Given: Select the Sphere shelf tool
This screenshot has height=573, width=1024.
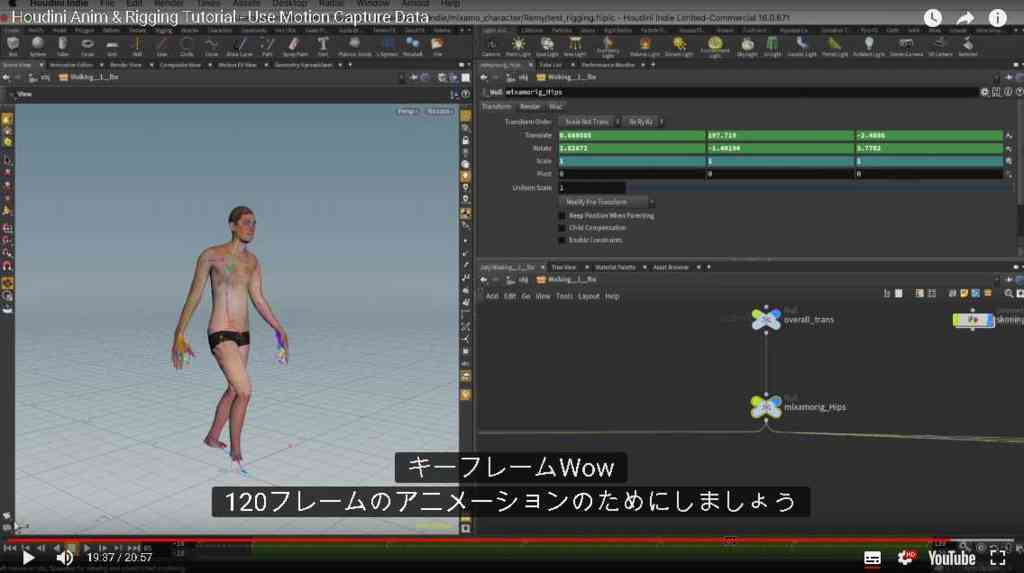Looking at the screenshot, I should (37, 46).
